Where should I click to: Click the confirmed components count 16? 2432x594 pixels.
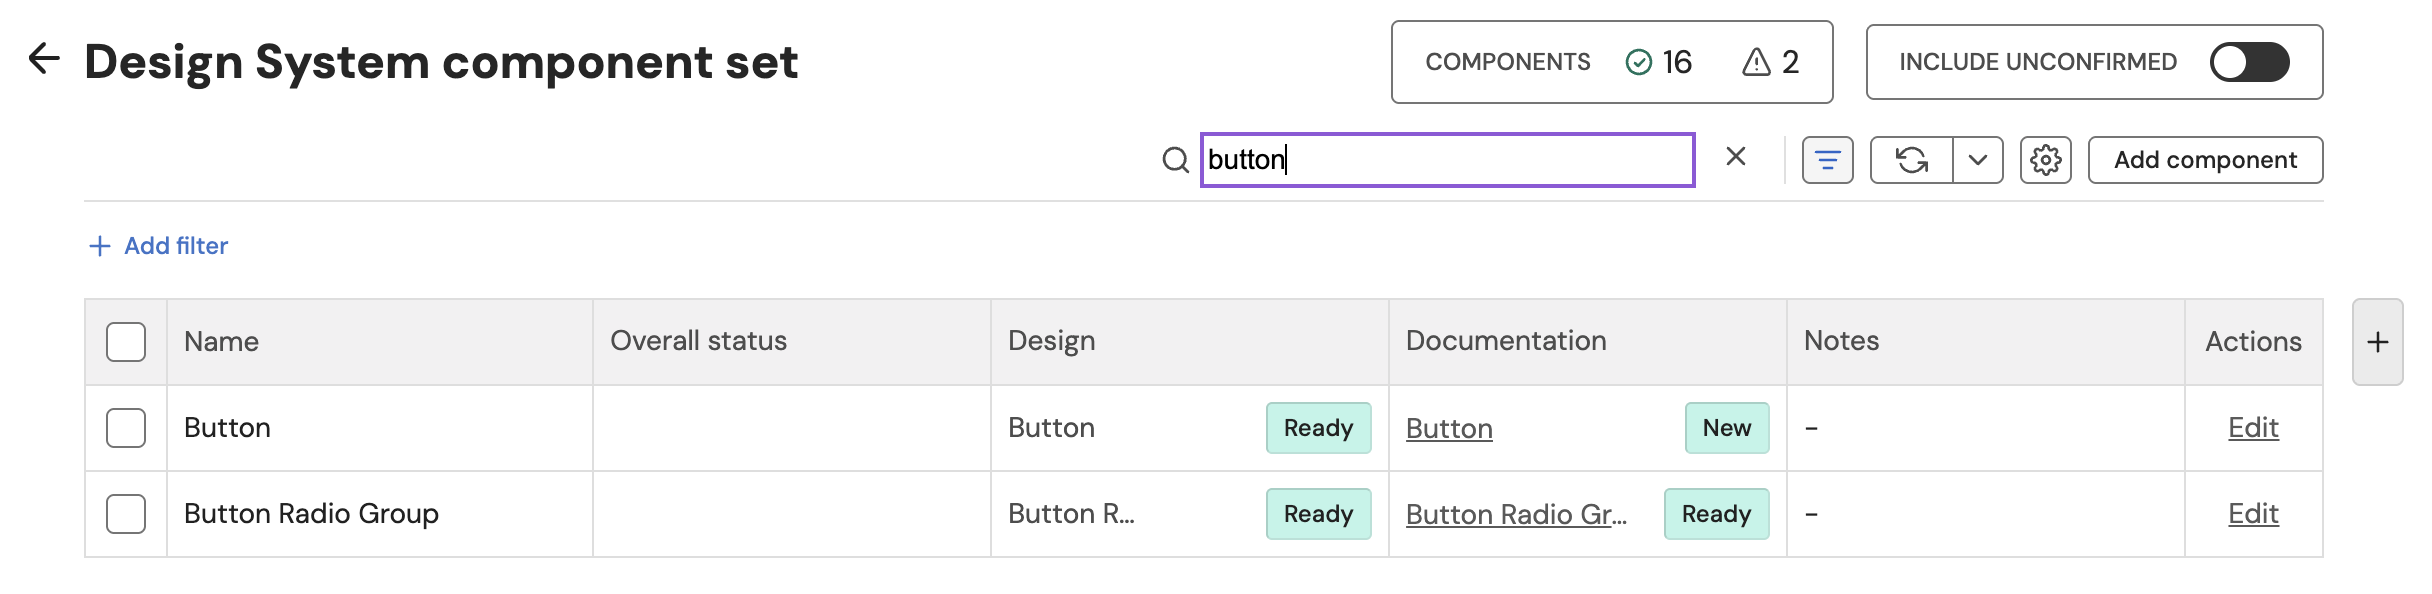coord(1659,62)
